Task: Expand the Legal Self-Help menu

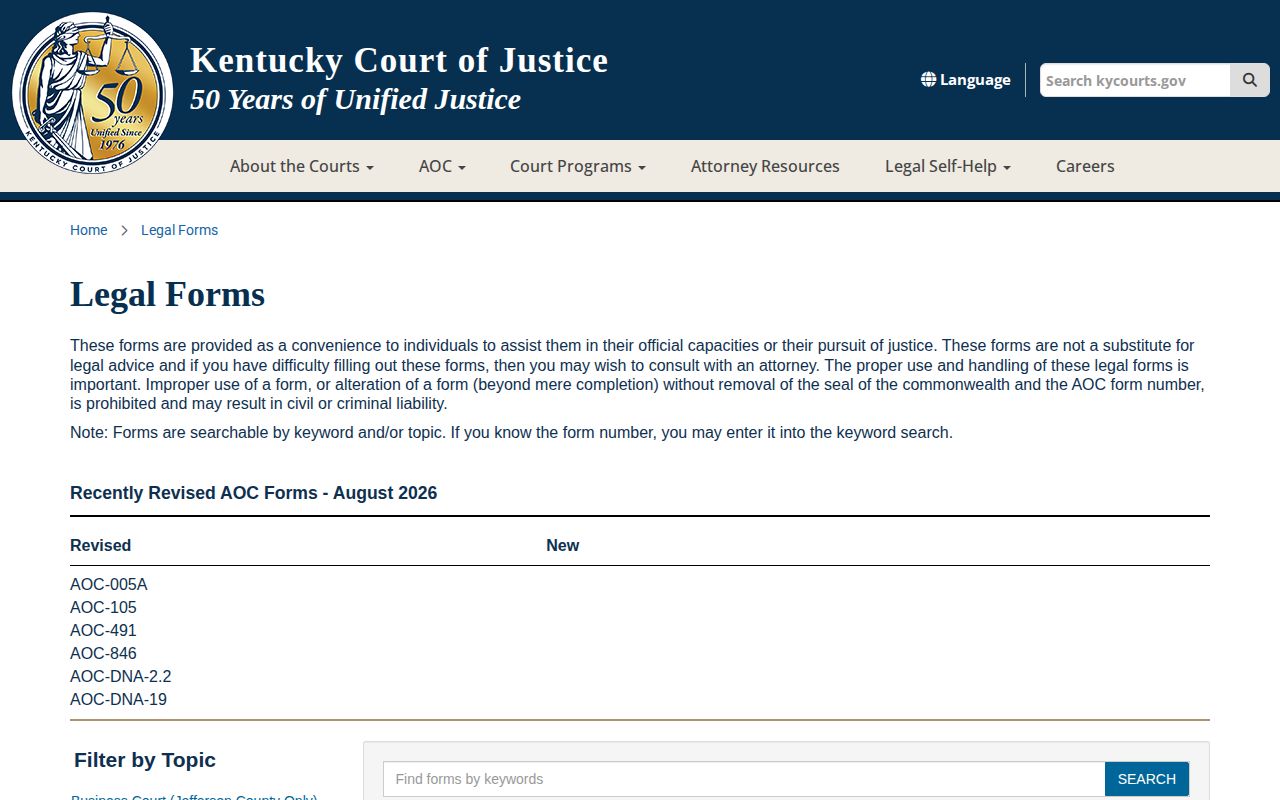Action: coord(947,166)
